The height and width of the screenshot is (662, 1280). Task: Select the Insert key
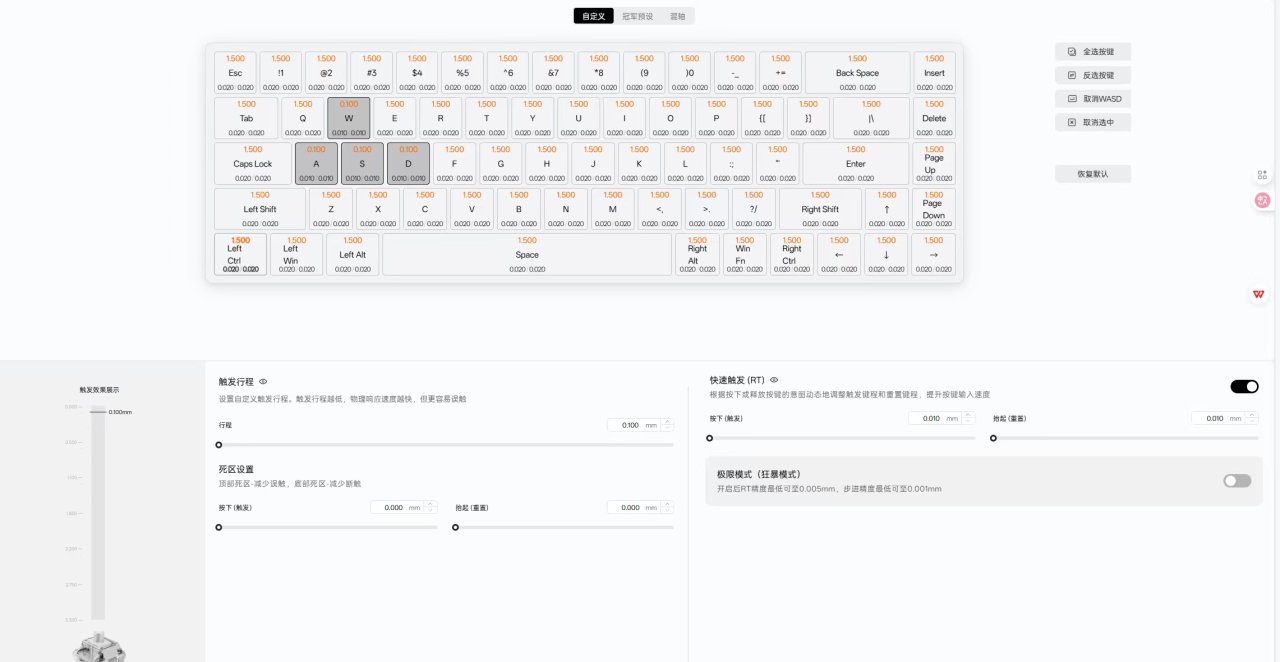coord(934,73)
